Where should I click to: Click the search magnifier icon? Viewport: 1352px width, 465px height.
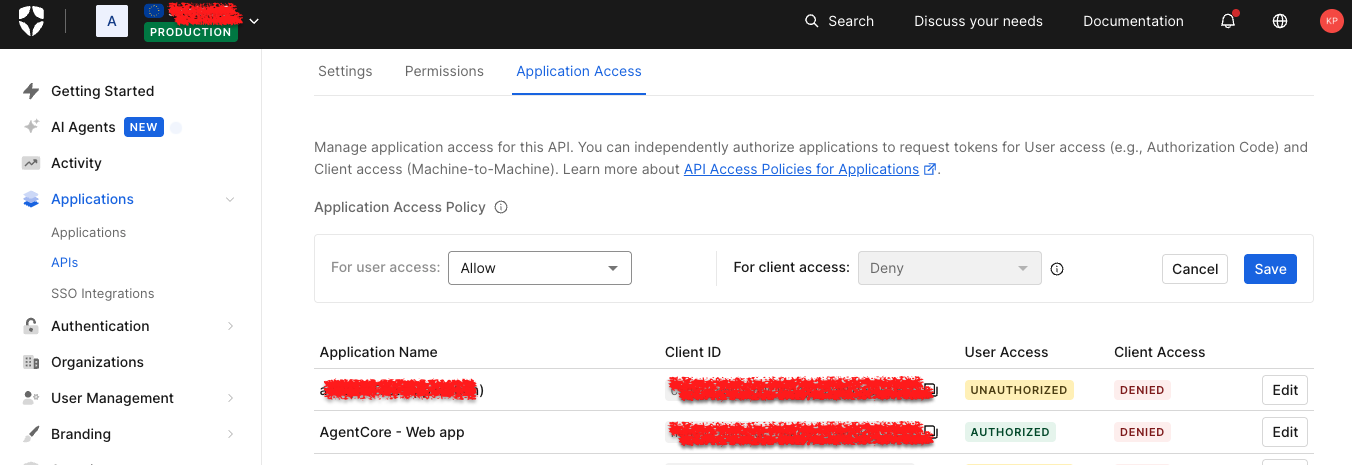click(x=812, y=21)
